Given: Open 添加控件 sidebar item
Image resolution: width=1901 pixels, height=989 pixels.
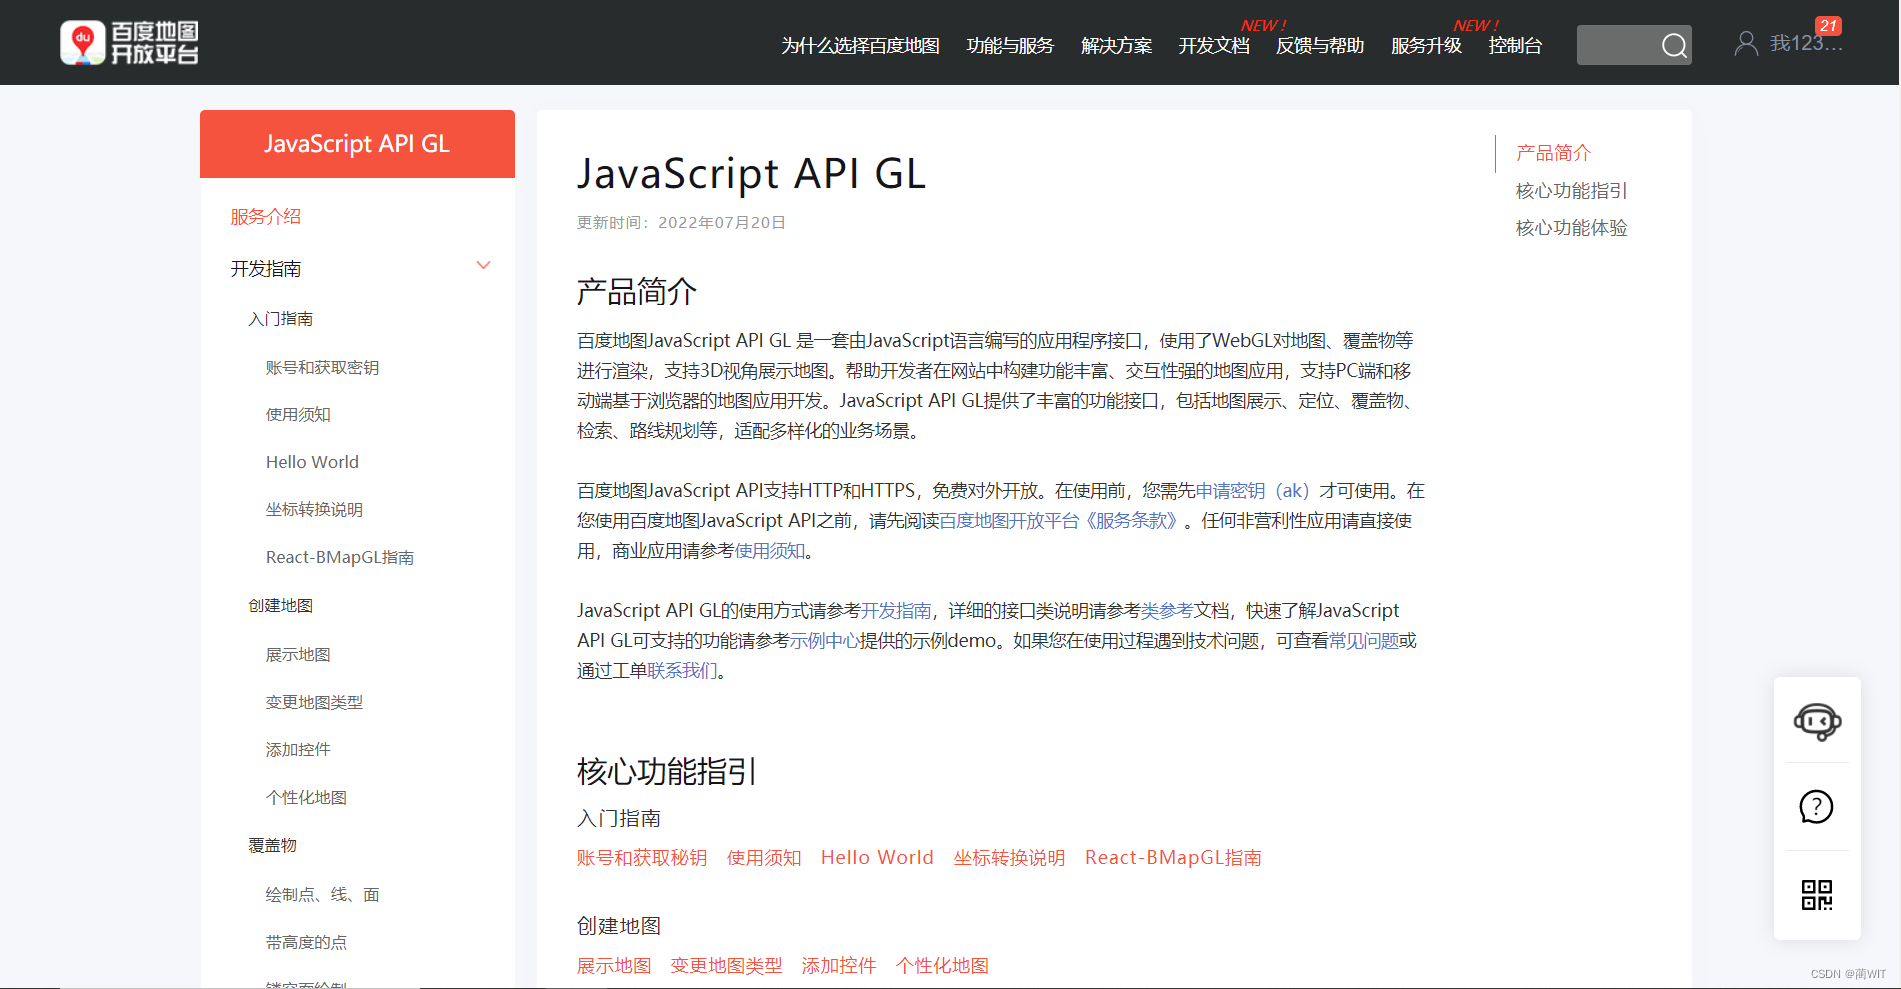Looking at the screenshot, I should point(298,750).
